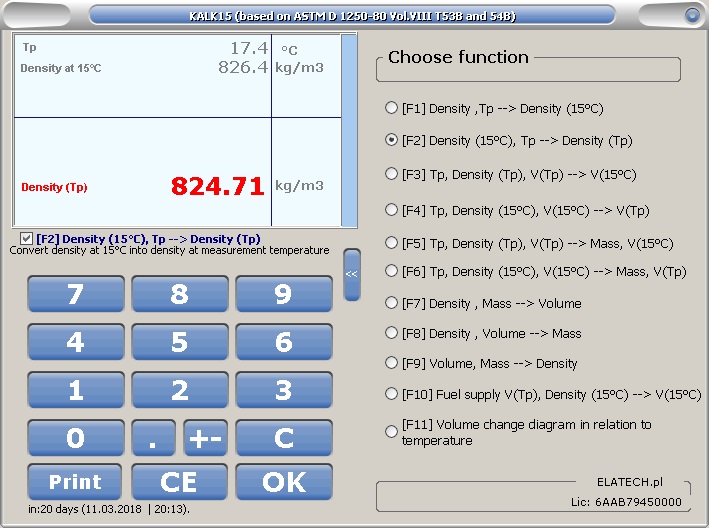Click the Density at 15°C value 826.4
Image resolution: width=709 pixels, height=528 pixels.
point(243,67)
